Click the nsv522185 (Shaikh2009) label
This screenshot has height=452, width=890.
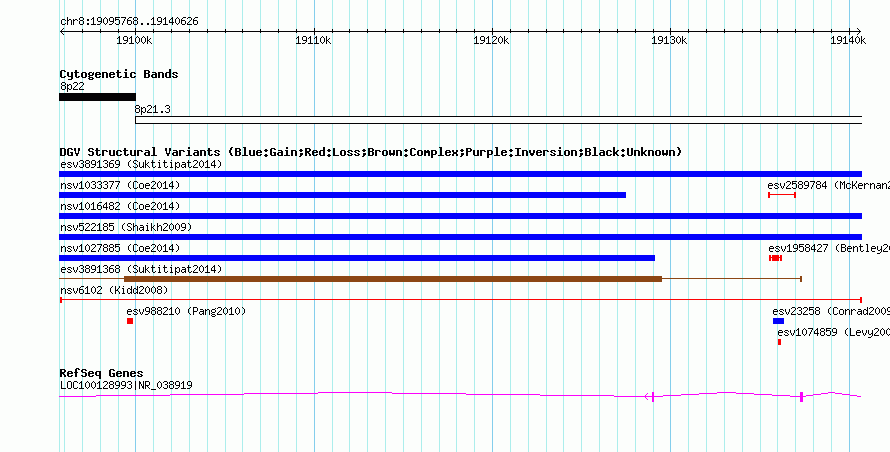click(x=126, y=227)
